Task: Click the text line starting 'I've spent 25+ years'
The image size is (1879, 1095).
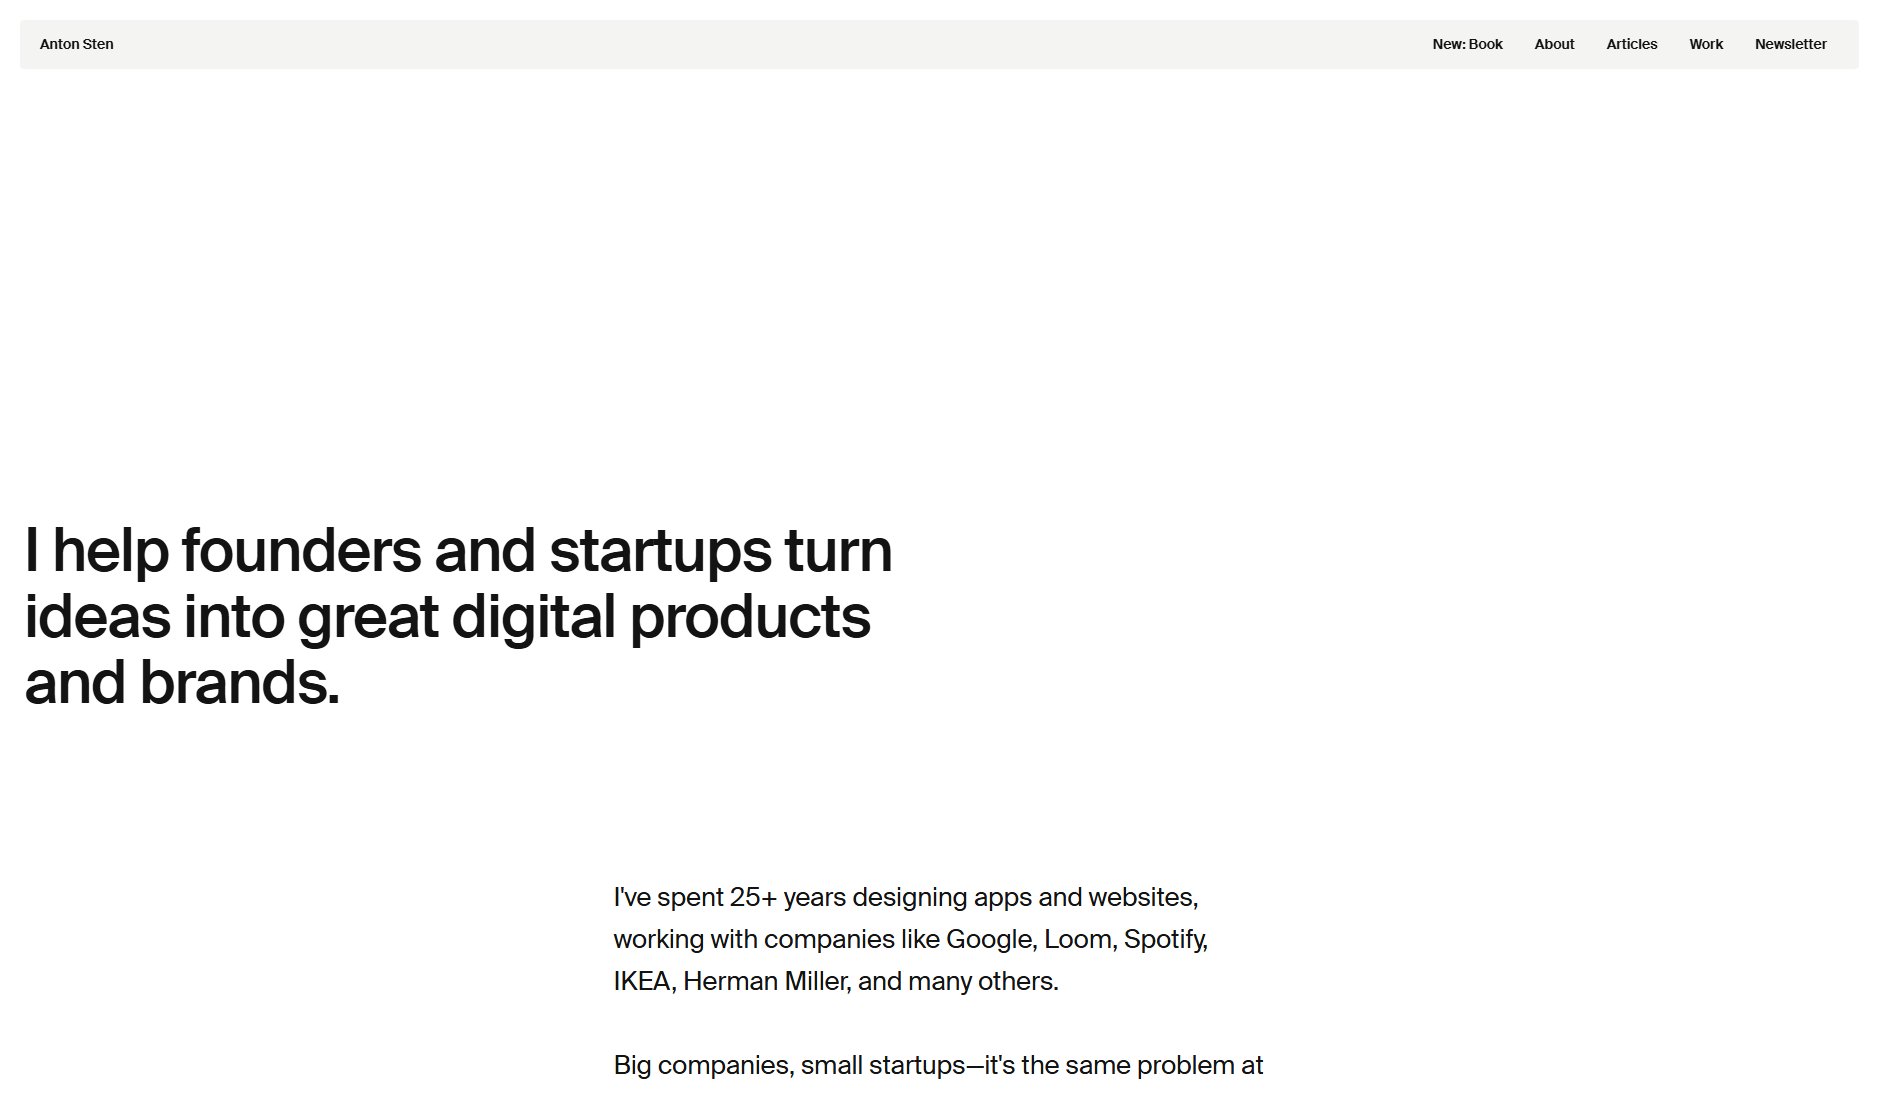Action: 905,897
